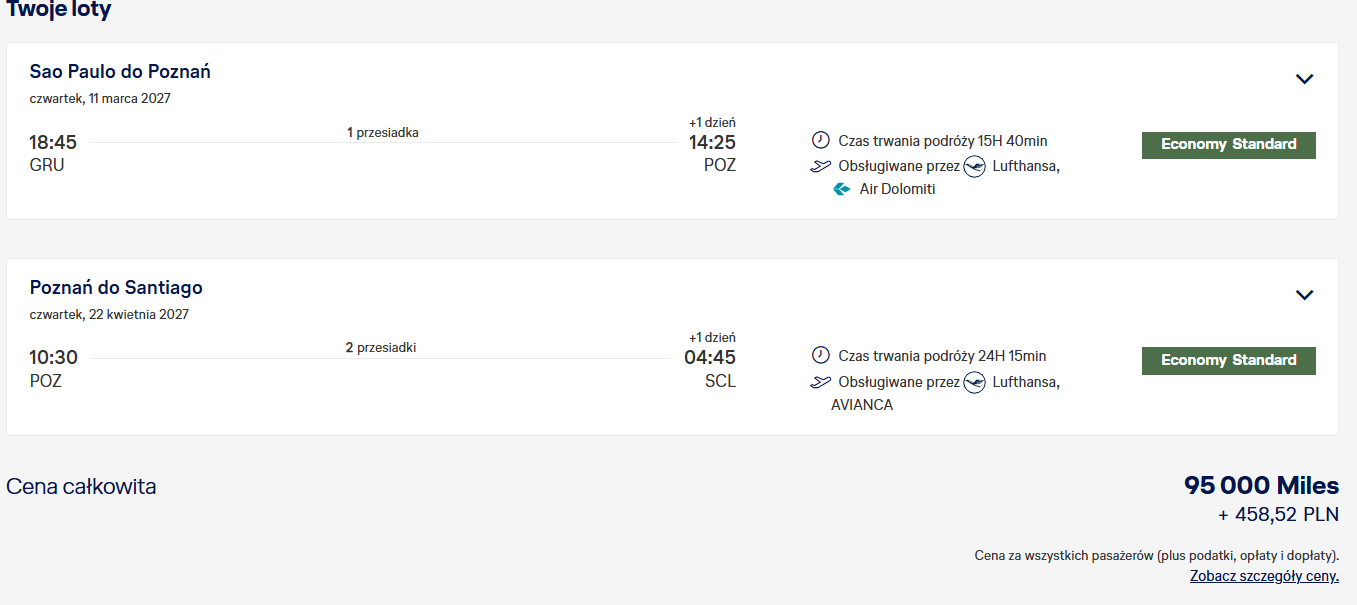Click the AVIANCA operator text
1357x605 pixels.
tap(862, 405)
